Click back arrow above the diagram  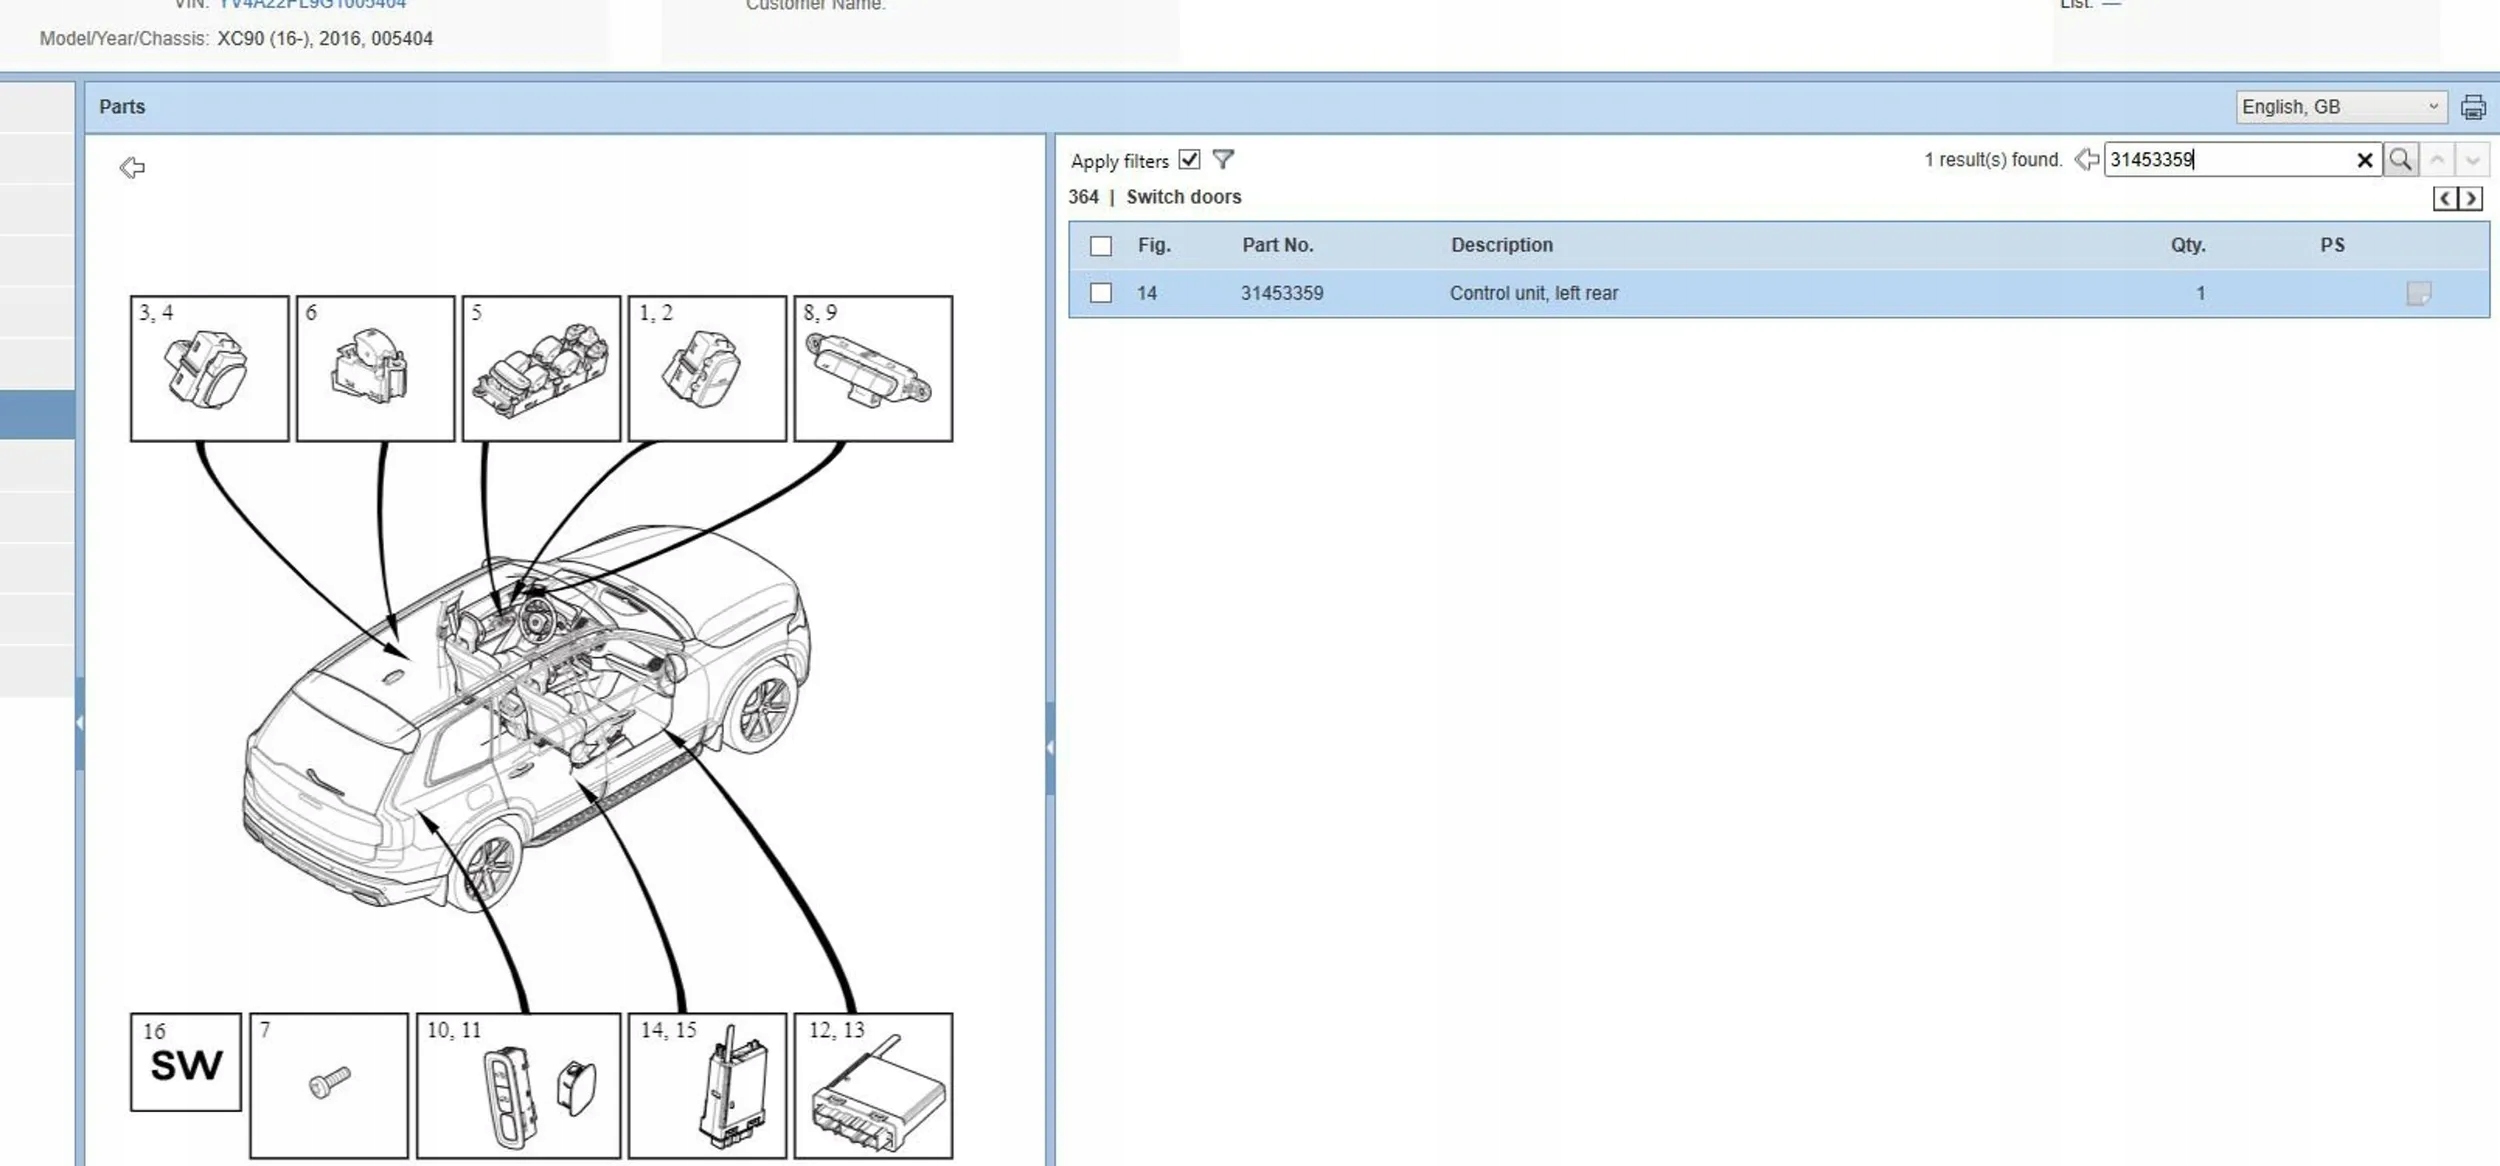click(x=132, y=168)
